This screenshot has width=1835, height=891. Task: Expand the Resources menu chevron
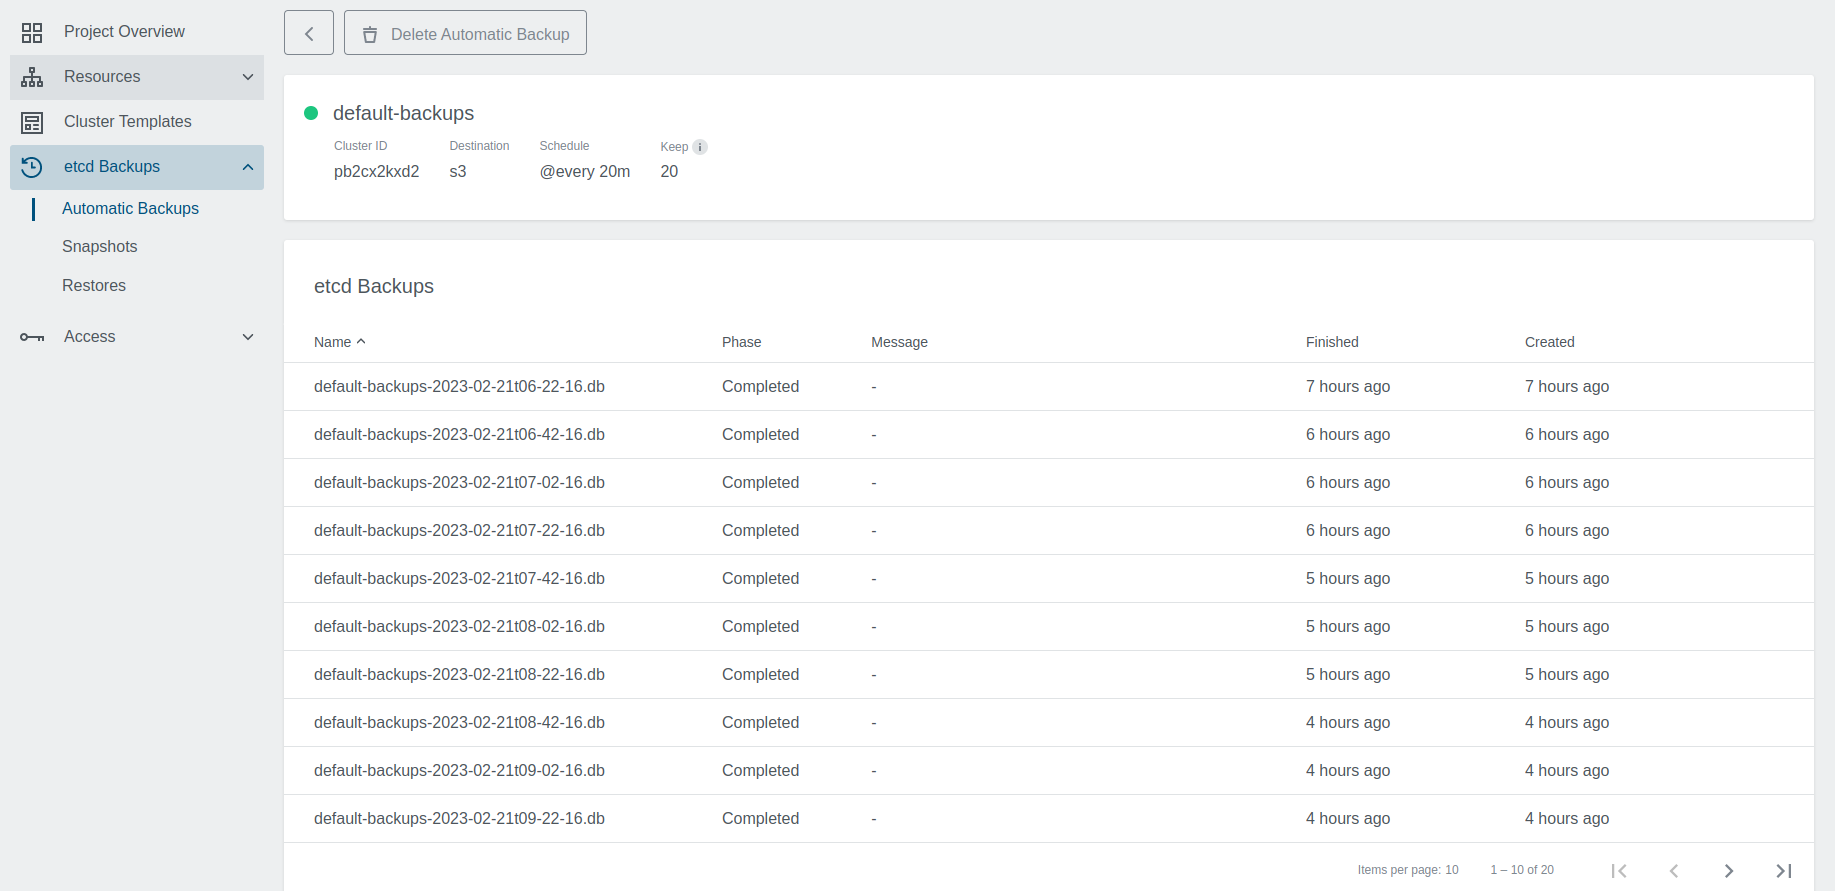tap(248, 77)
